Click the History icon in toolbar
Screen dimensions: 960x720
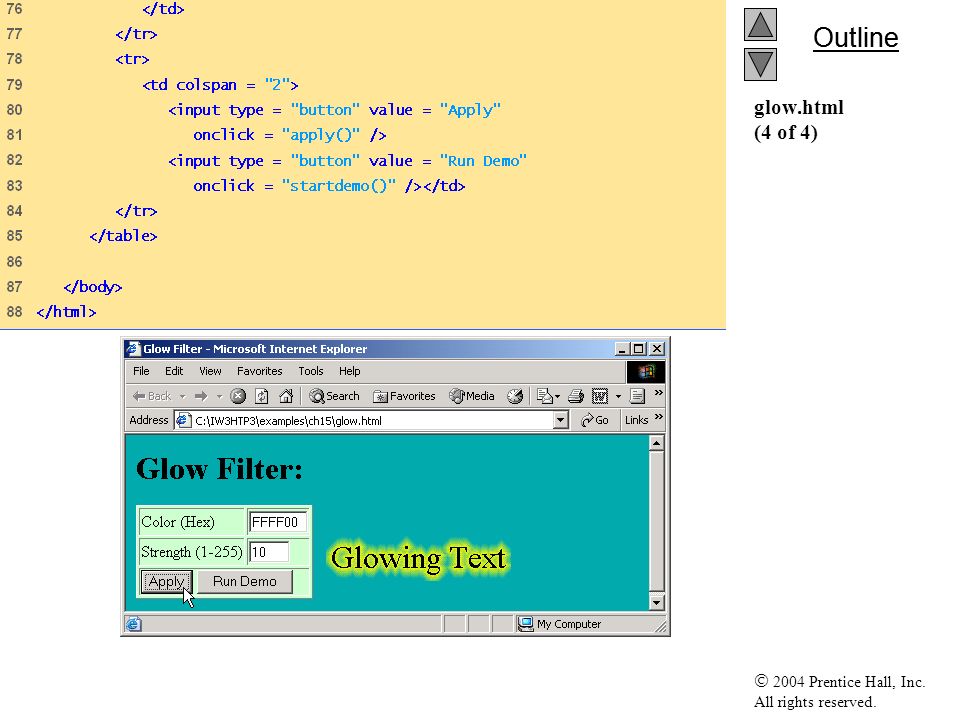coord(515,396)
